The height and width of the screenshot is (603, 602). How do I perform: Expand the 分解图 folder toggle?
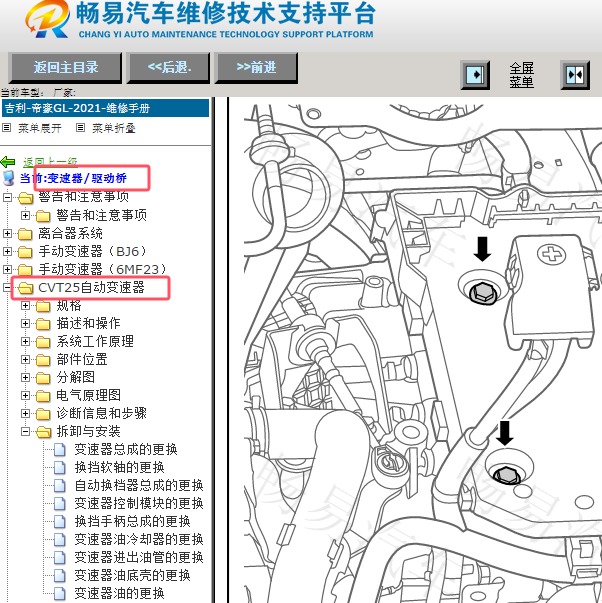click(x=25, y=377)
